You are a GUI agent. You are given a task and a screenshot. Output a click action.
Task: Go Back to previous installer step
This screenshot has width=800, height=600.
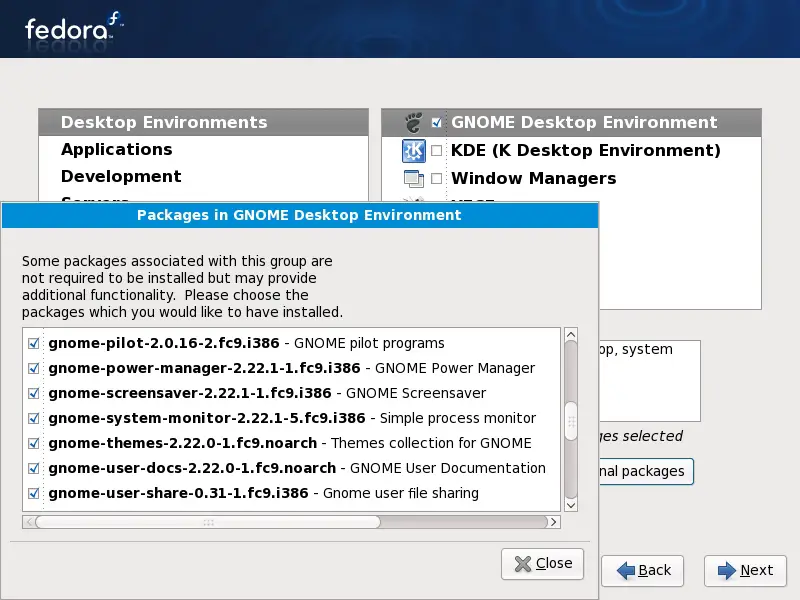pos(643,570)
